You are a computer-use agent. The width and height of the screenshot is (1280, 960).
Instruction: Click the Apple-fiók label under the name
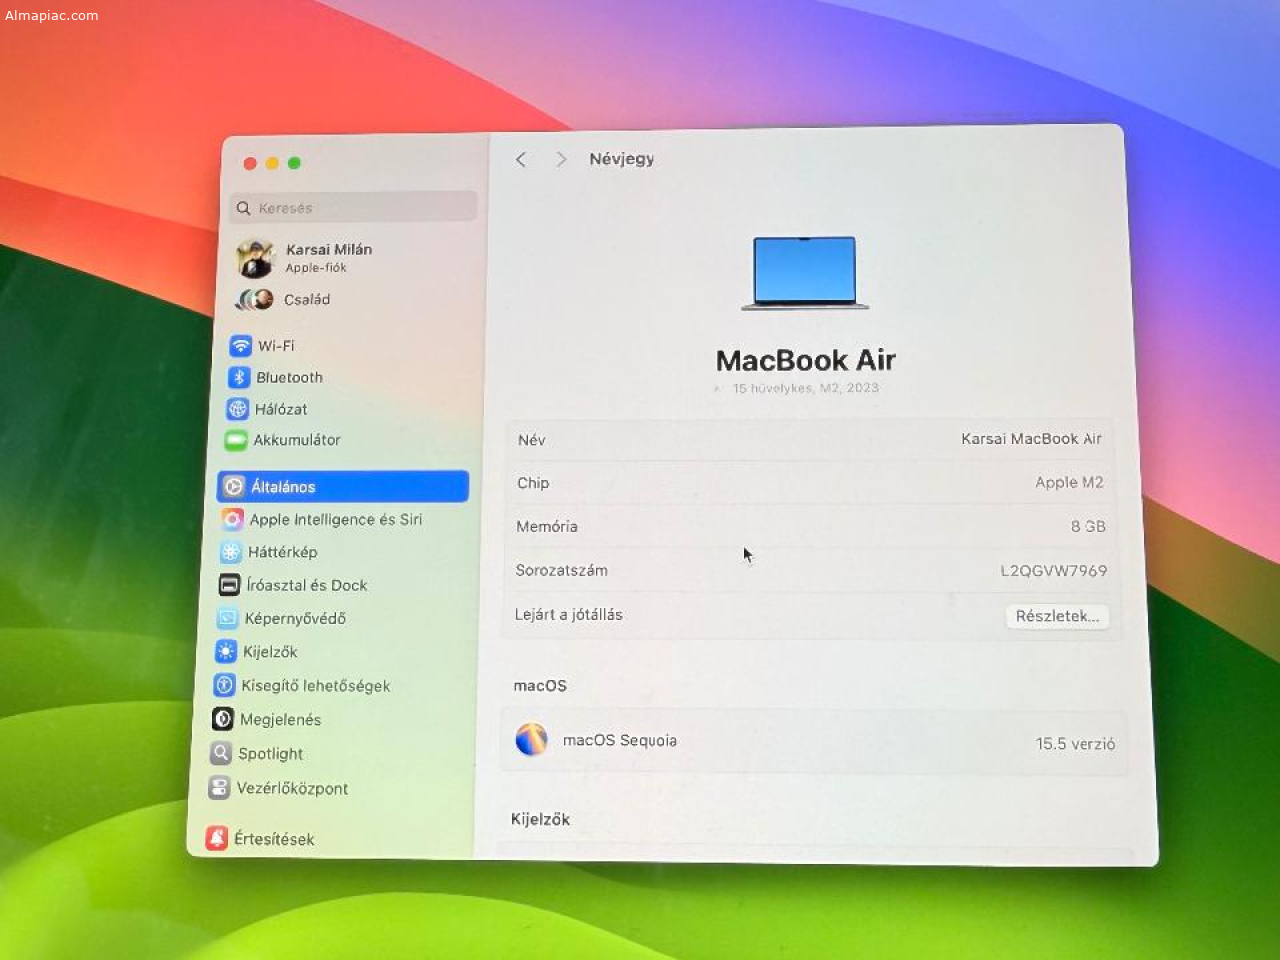[316, 268]
